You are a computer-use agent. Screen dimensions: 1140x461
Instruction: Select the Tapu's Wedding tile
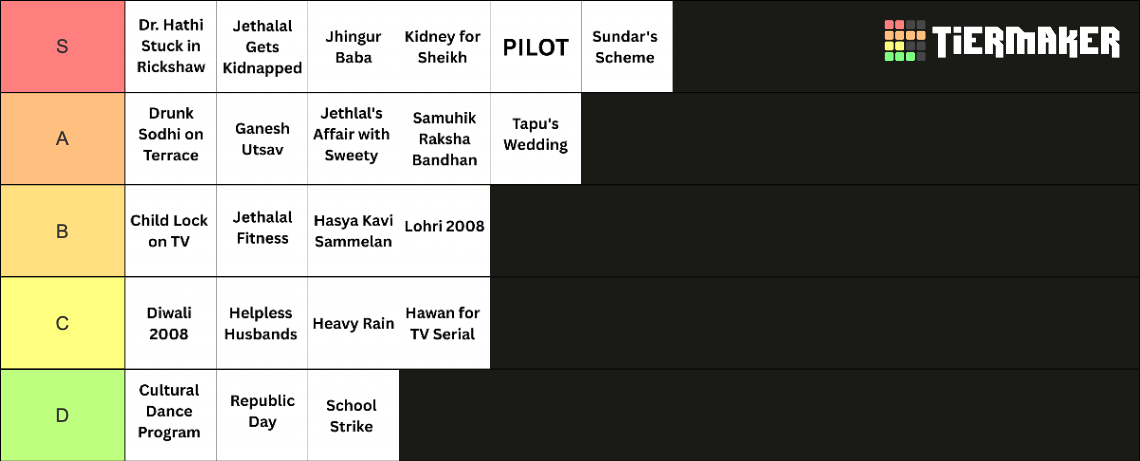click(536, 139)
